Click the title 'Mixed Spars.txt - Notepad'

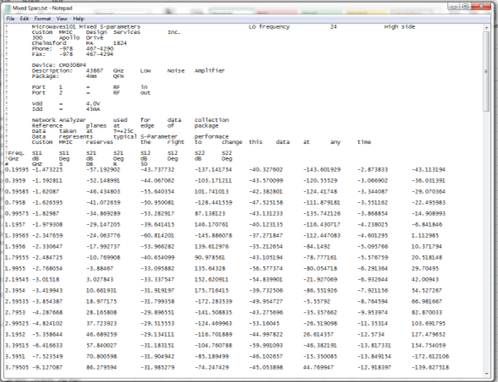pos(42,8)
